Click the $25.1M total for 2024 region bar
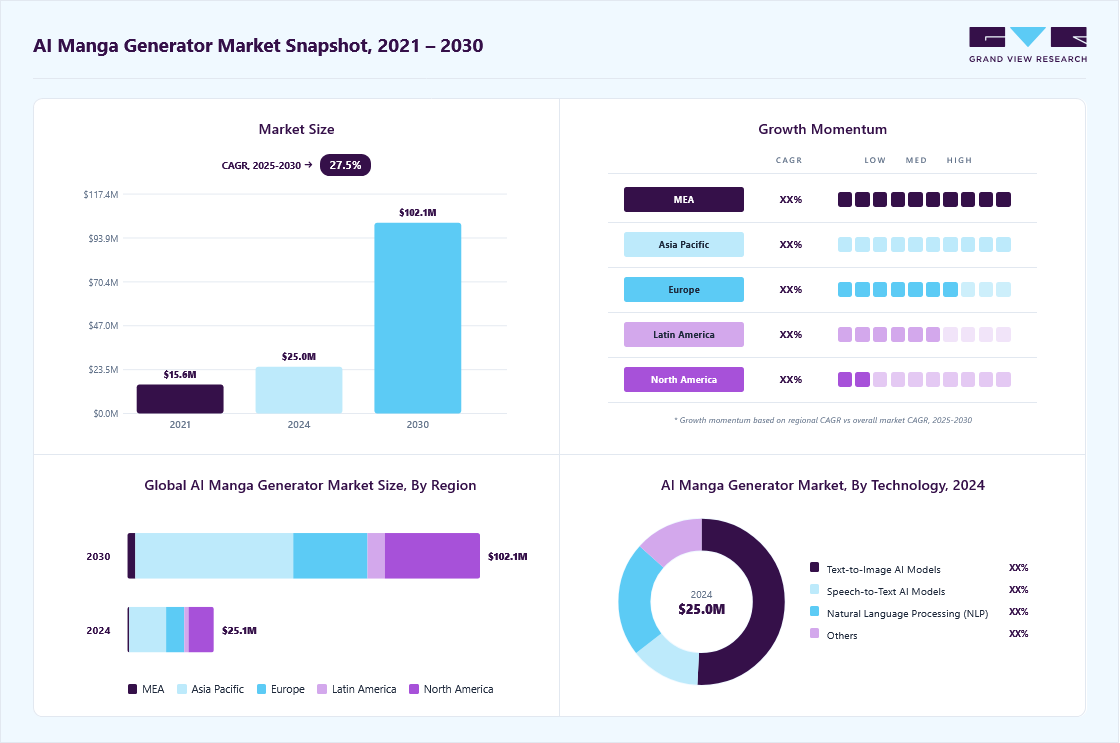This screenshot has width=1120, height=743. click(239, 630)
